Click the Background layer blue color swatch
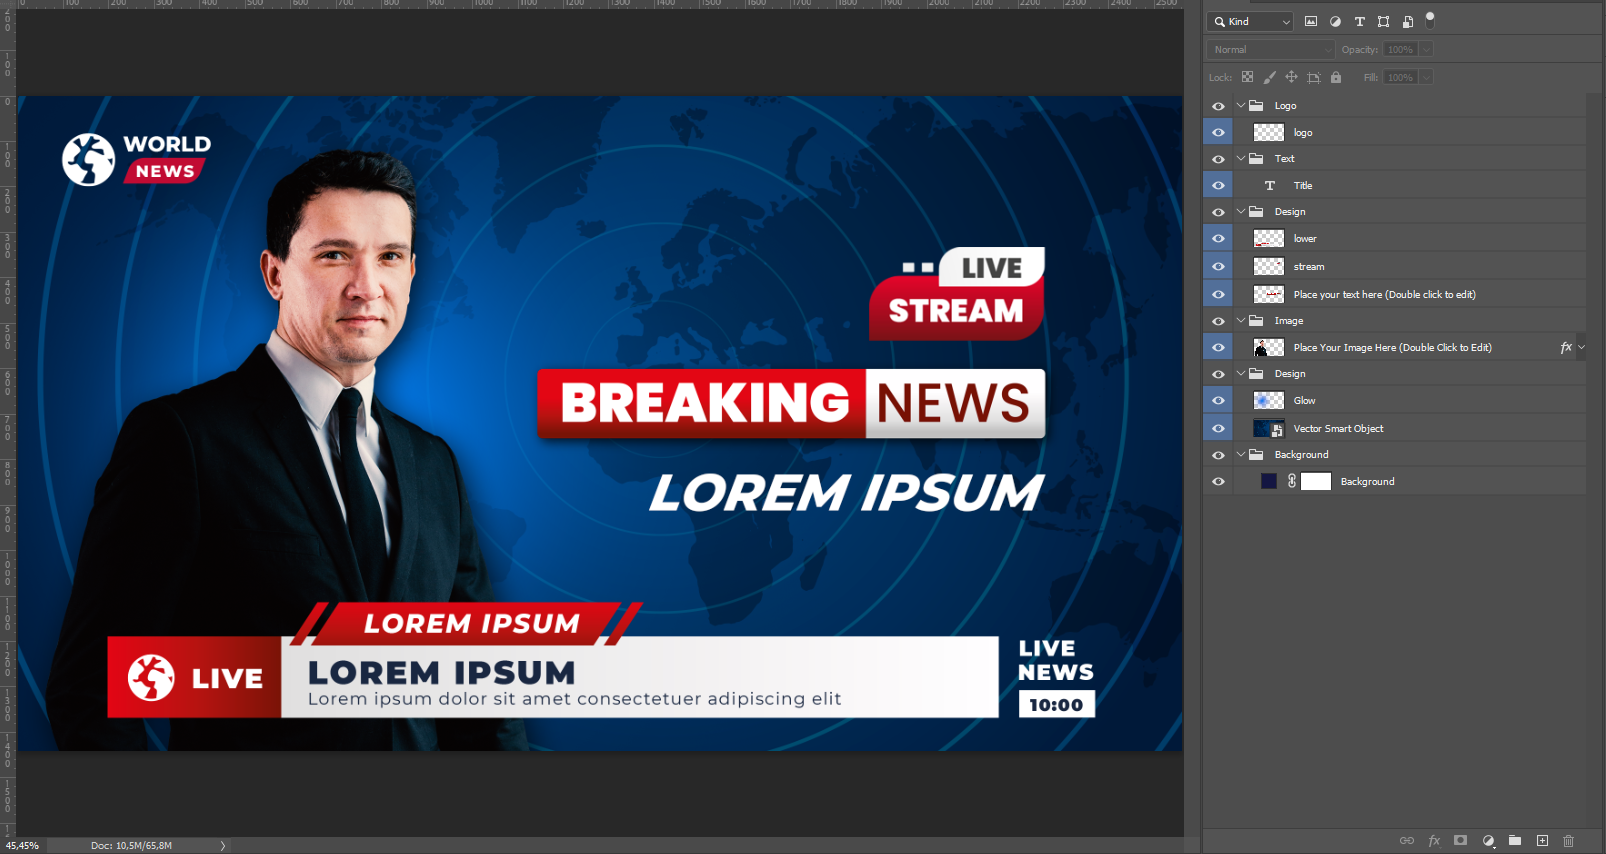 pos(1269,482)
